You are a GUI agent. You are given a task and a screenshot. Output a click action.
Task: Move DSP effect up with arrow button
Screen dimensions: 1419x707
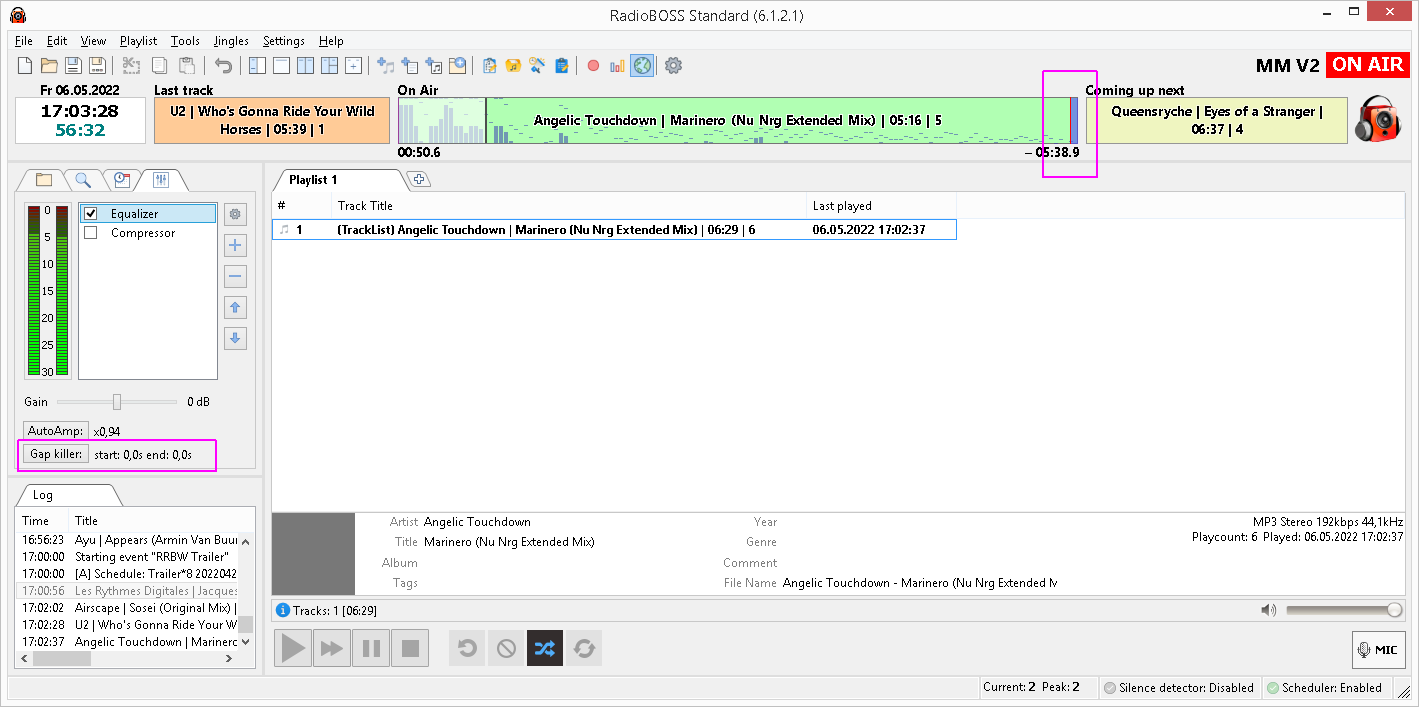pos(236,307)
